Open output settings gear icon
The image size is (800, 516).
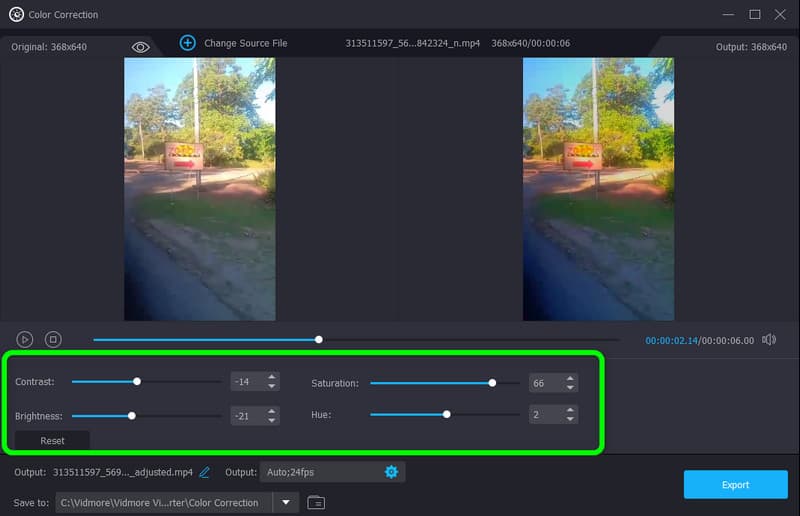391,472
